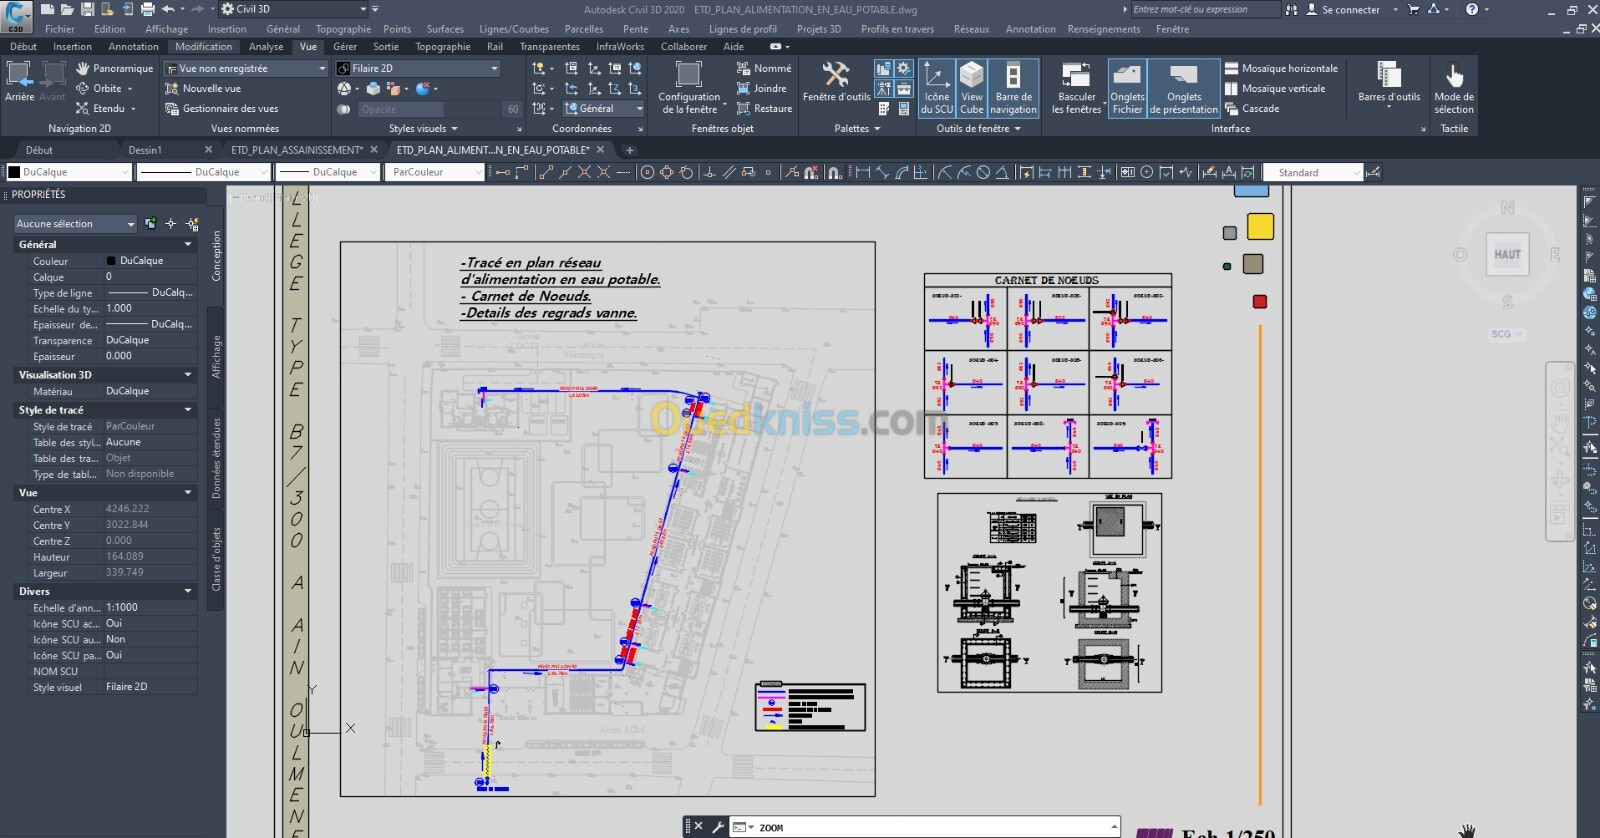
Task: Click Se connecter account button
Action: point(1343,9)
